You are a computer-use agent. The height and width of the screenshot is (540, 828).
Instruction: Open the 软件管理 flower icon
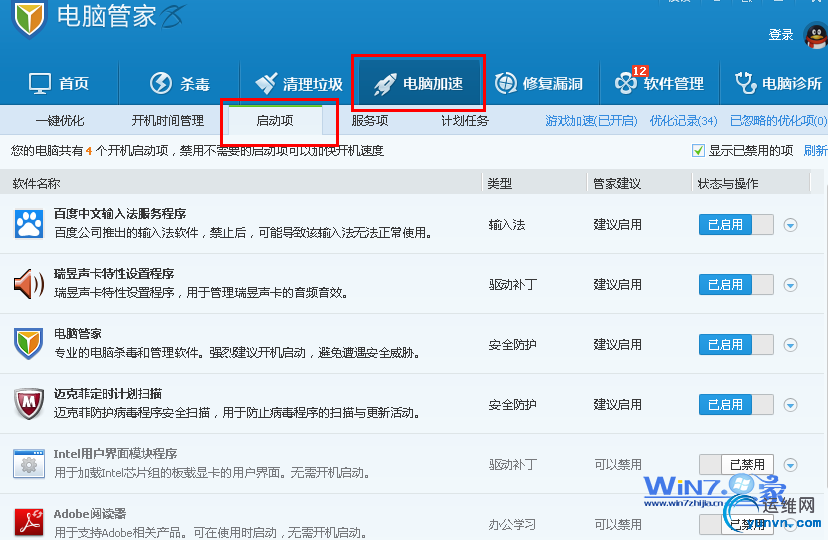(626, 83)
